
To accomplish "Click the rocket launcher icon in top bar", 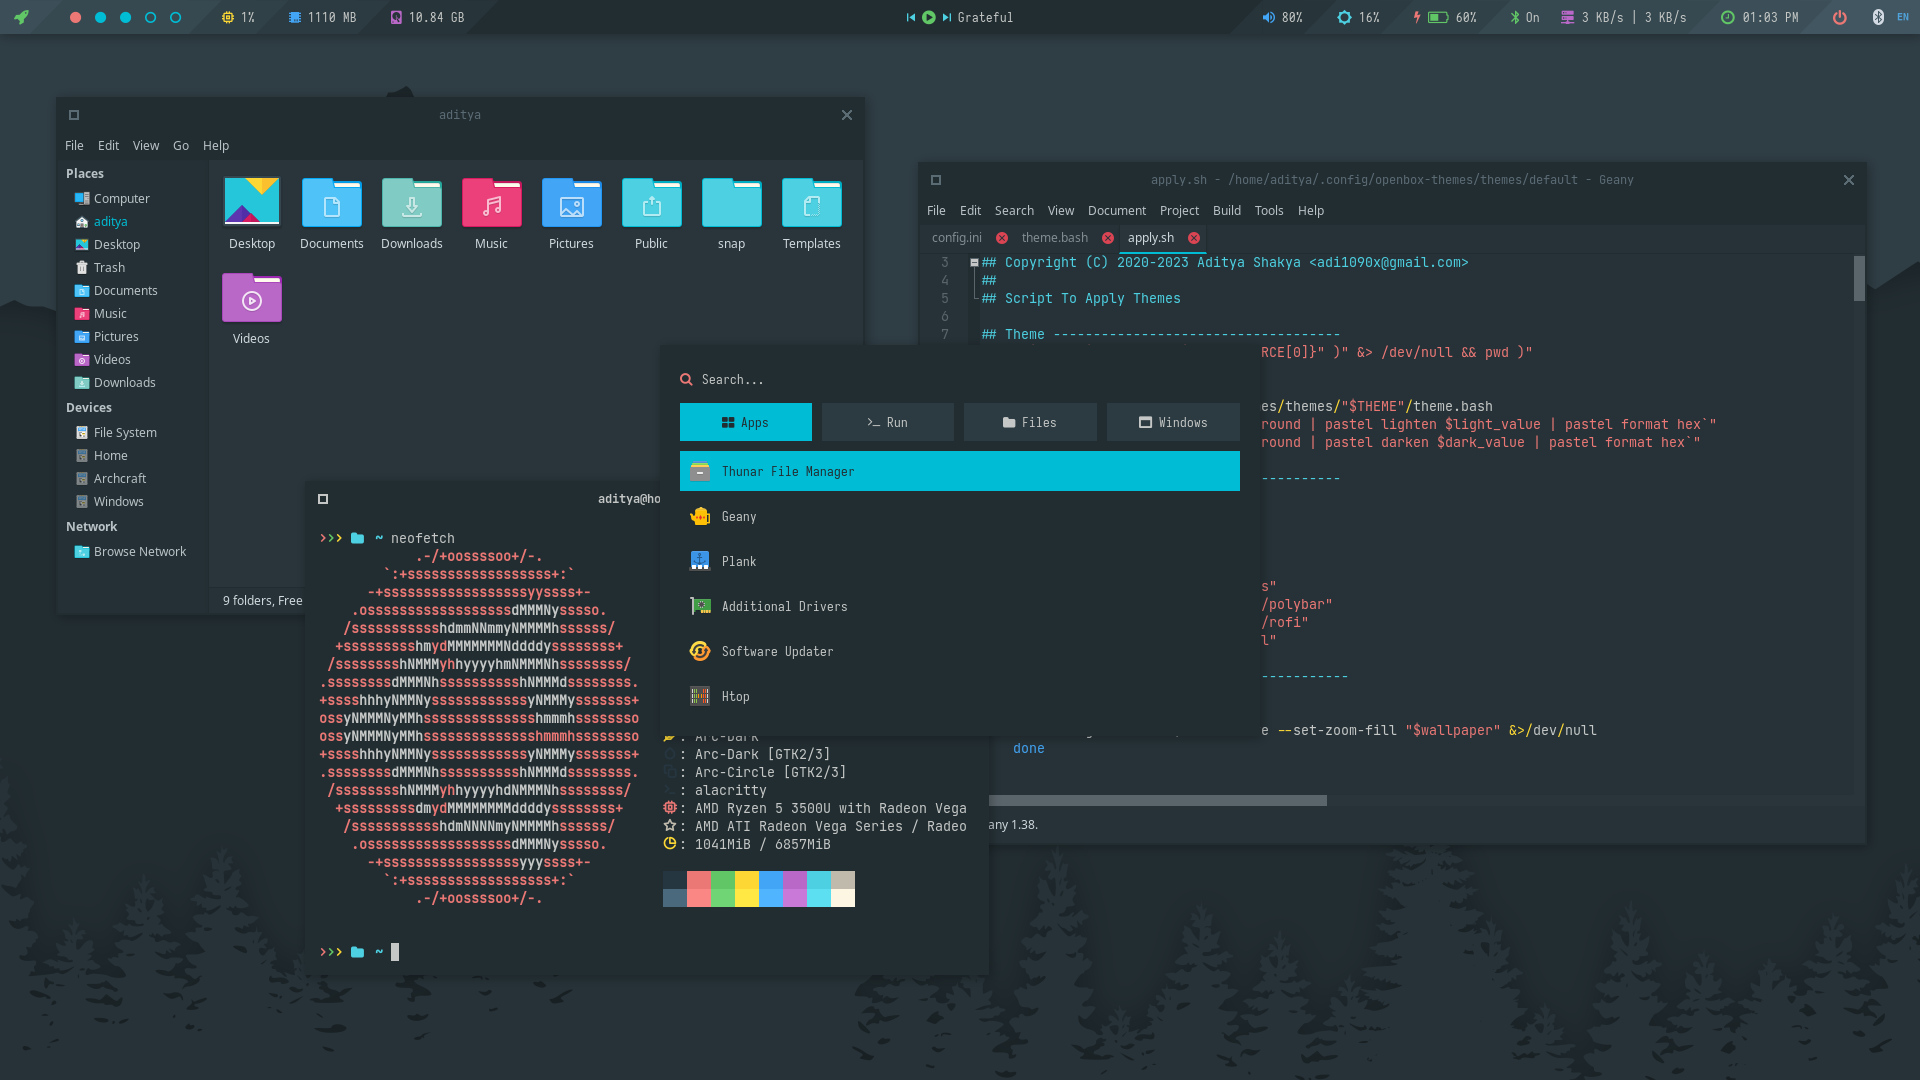I will coord(22,17).
